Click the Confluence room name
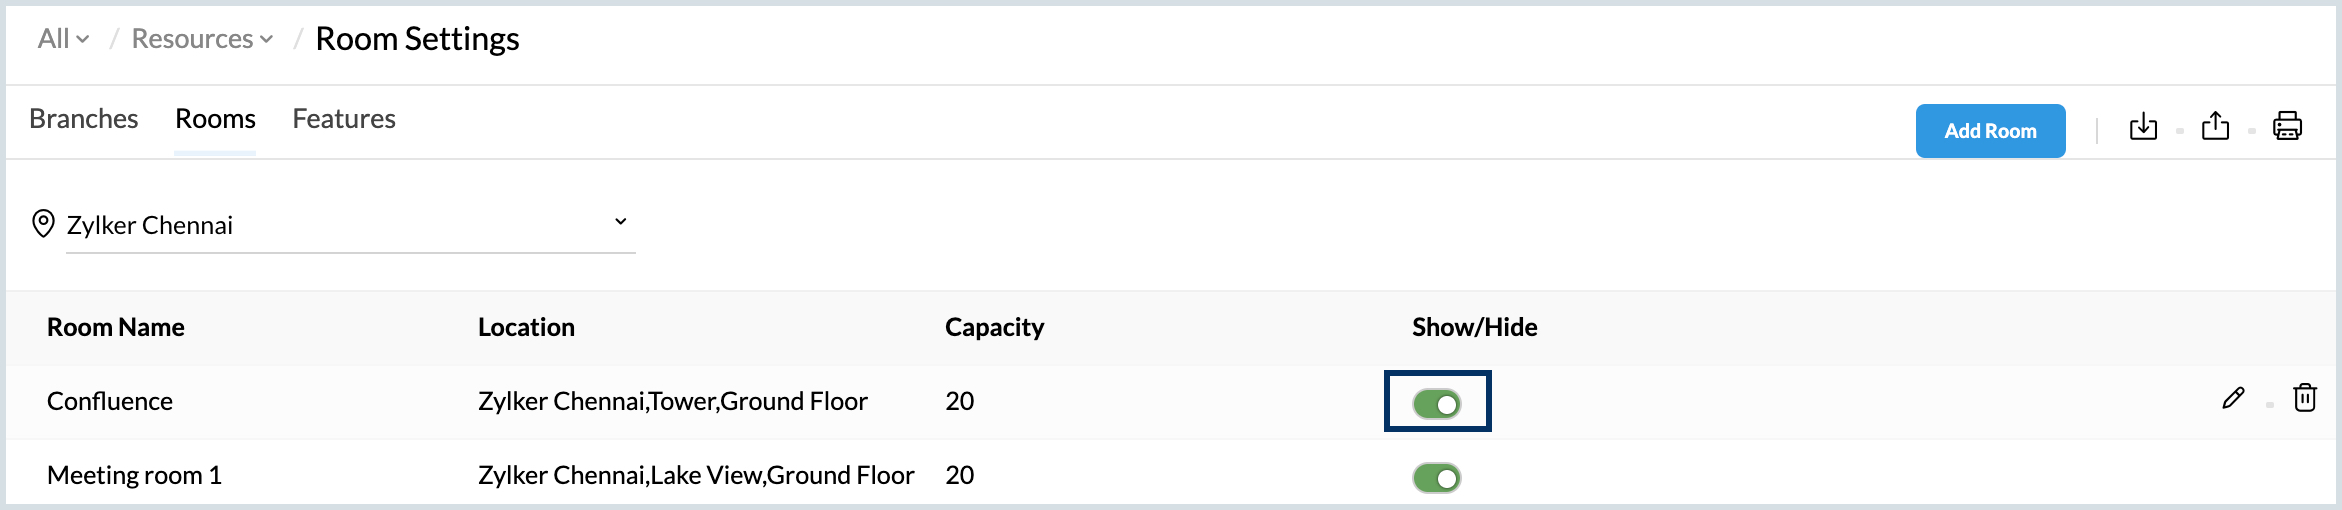The width and height of the screenshot is (2342, 510). [x=110, y=401]
